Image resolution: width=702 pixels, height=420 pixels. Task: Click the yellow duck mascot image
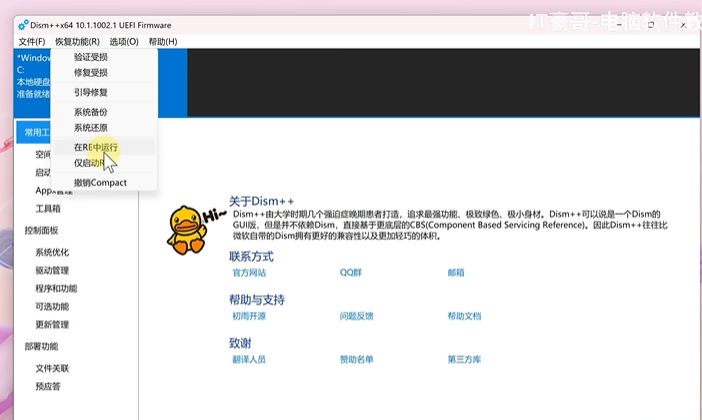click(188, 231)
